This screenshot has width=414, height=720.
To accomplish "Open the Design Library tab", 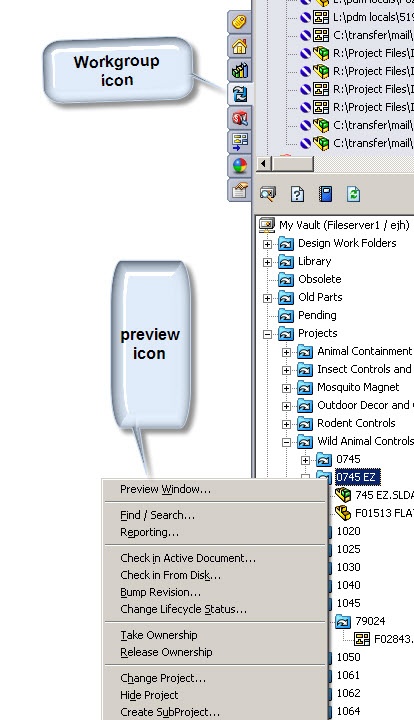I will (x=239, y=70).
